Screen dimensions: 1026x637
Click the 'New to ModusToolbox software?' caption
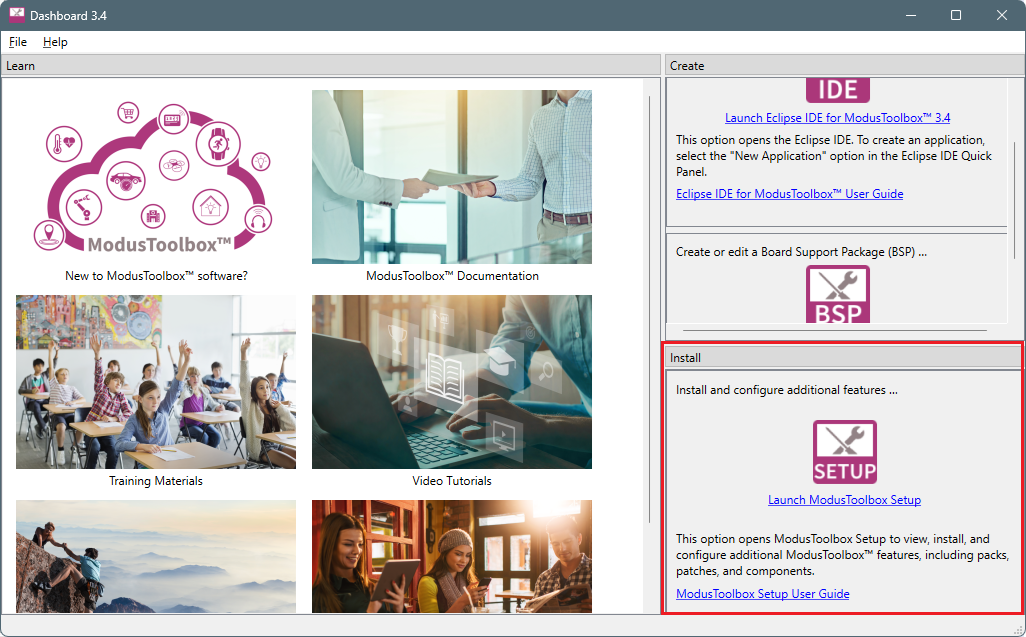tap(156, 276)
